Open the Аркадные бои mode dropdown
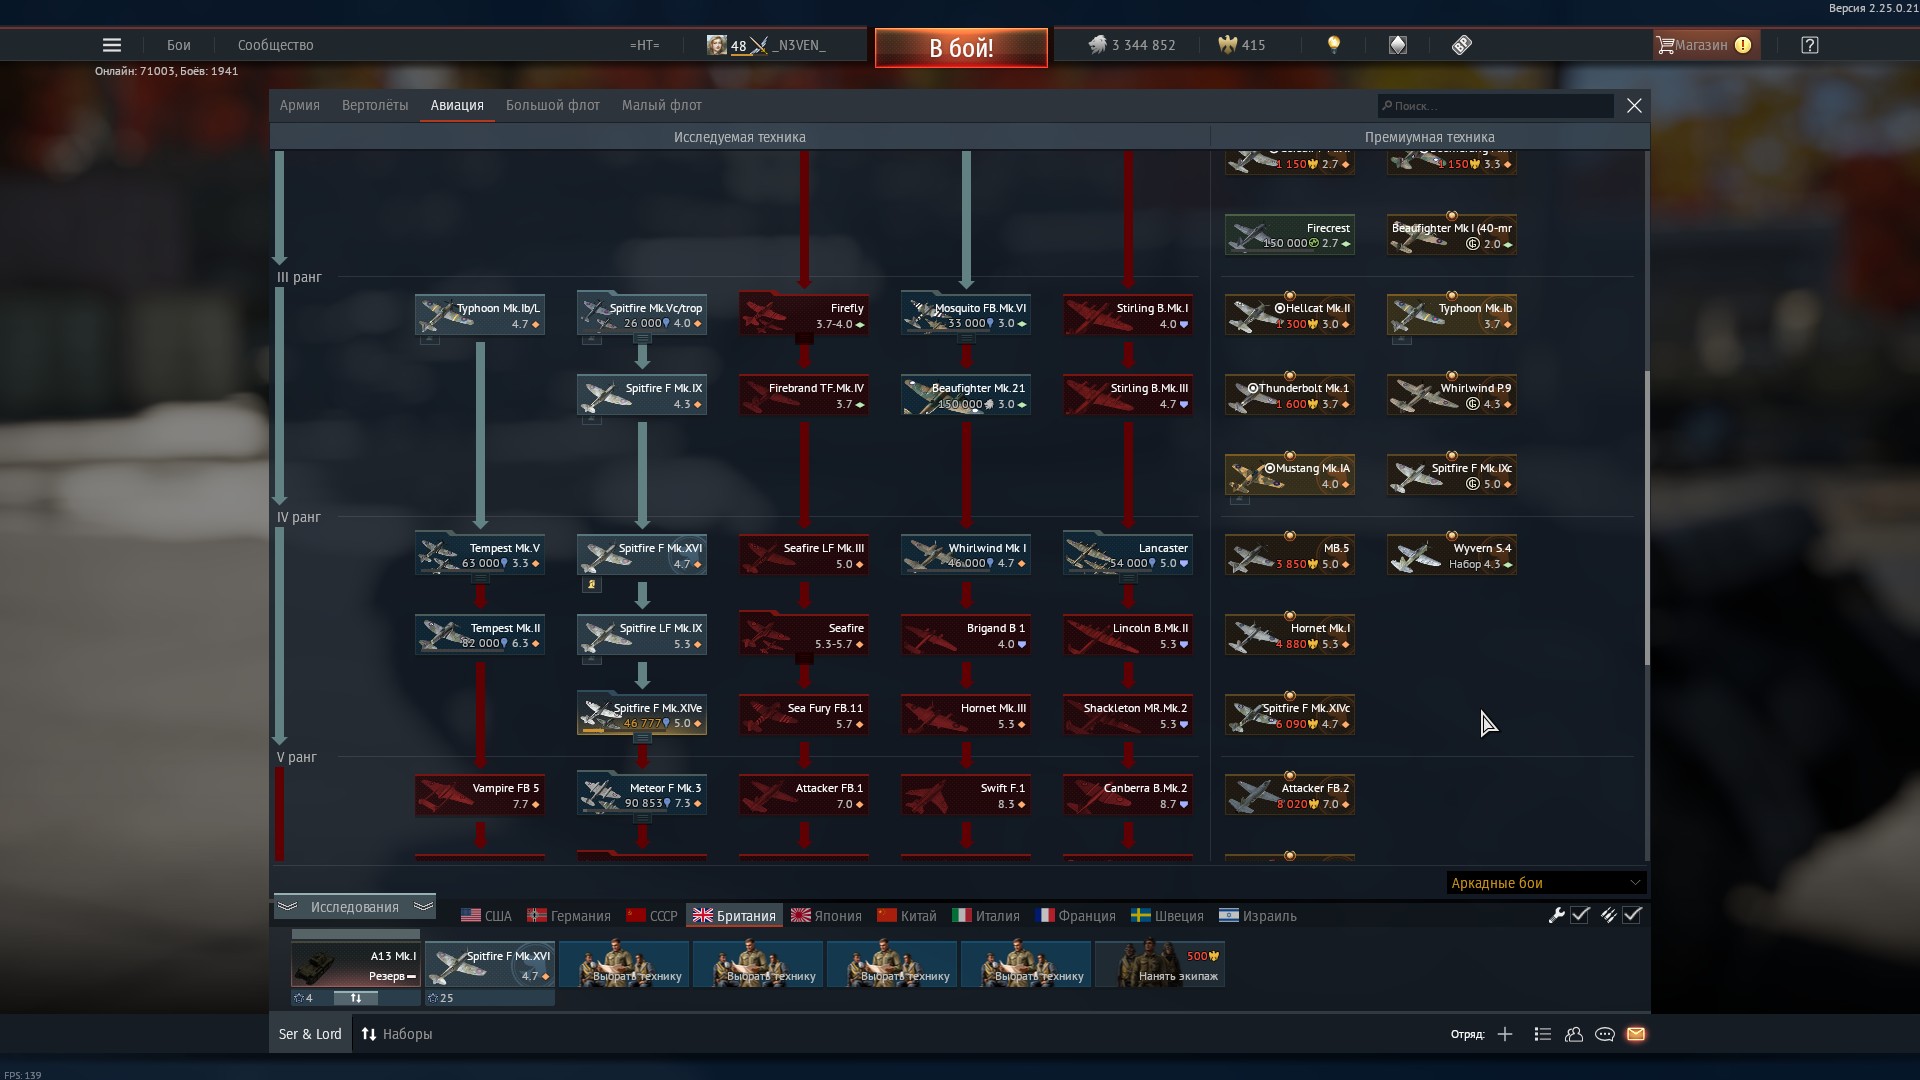The height and width of the screenshot is (1080, 1920). coord(1545,883)
